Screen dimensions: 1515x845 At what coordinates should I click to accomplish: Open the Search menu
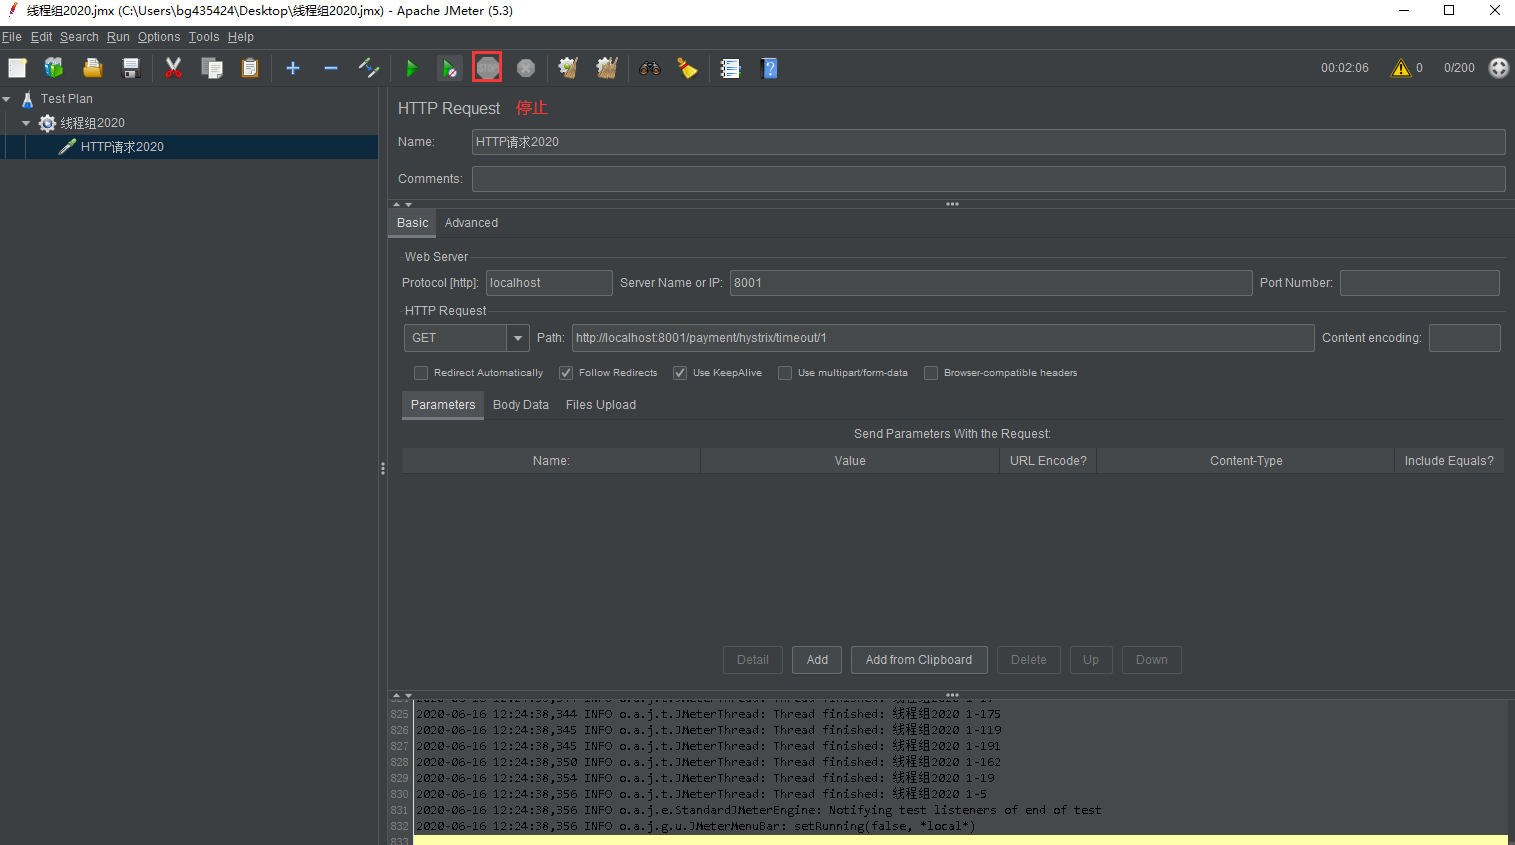79,37
